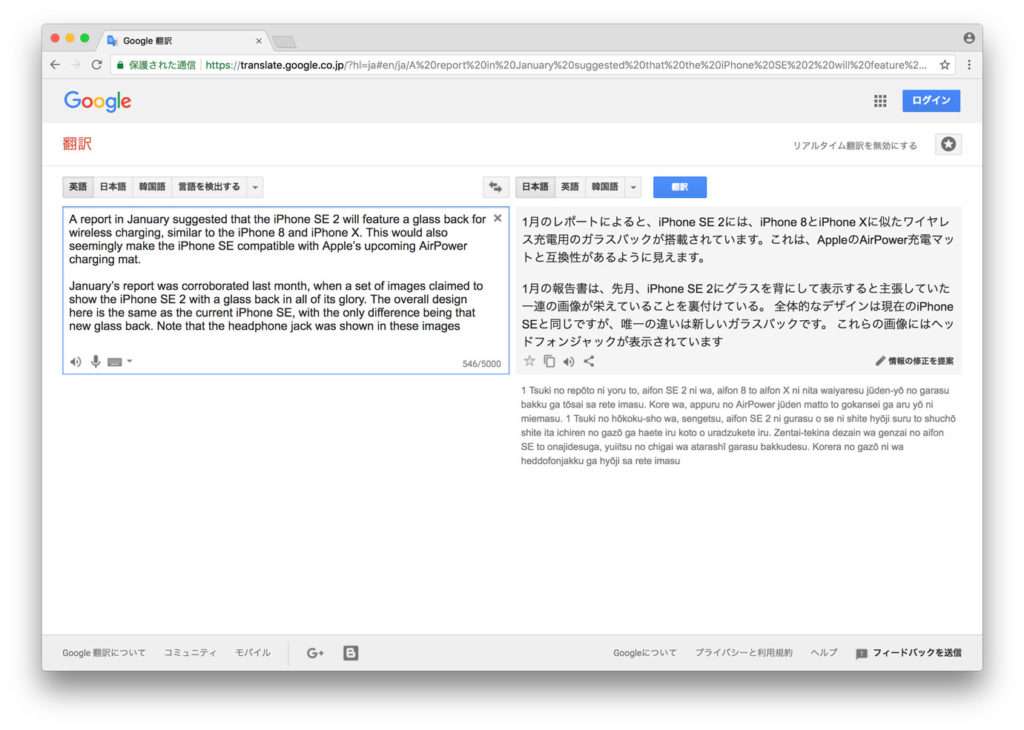Image resolution: width=1024 pixels, height=730 pixels.
Task: Click the secure lock icon in address bar
Action: 120,65
